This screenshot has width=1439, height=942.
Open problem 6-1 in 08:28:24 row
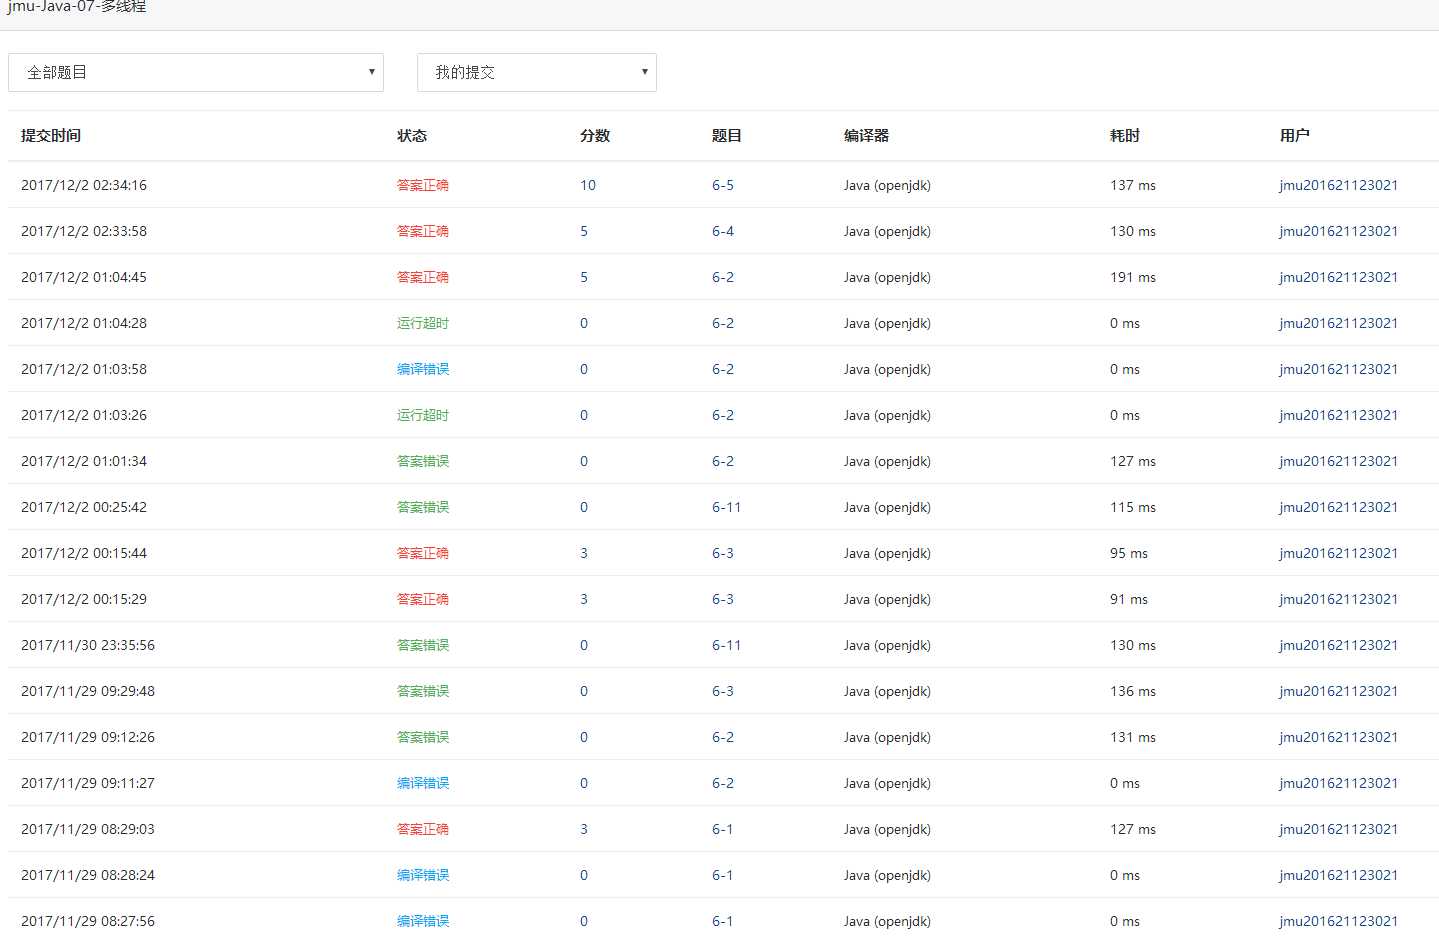click(723, 875)
